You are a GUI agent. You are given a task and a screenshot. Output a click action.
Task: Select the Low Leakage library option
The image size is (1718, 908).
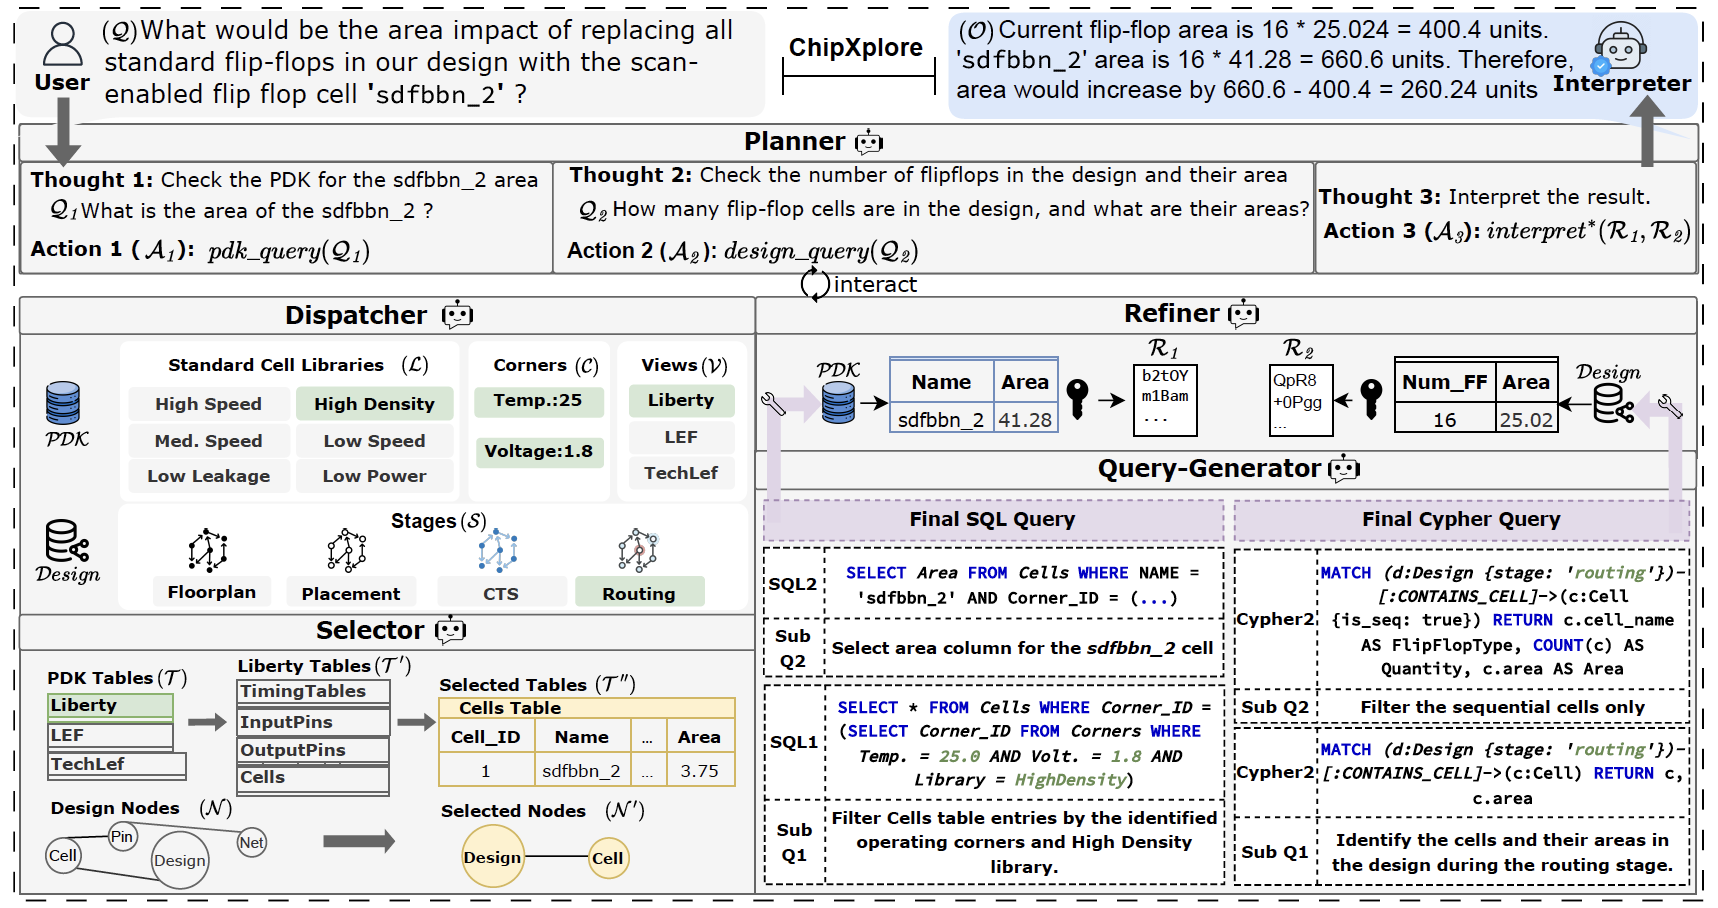[x=208, y=476]
